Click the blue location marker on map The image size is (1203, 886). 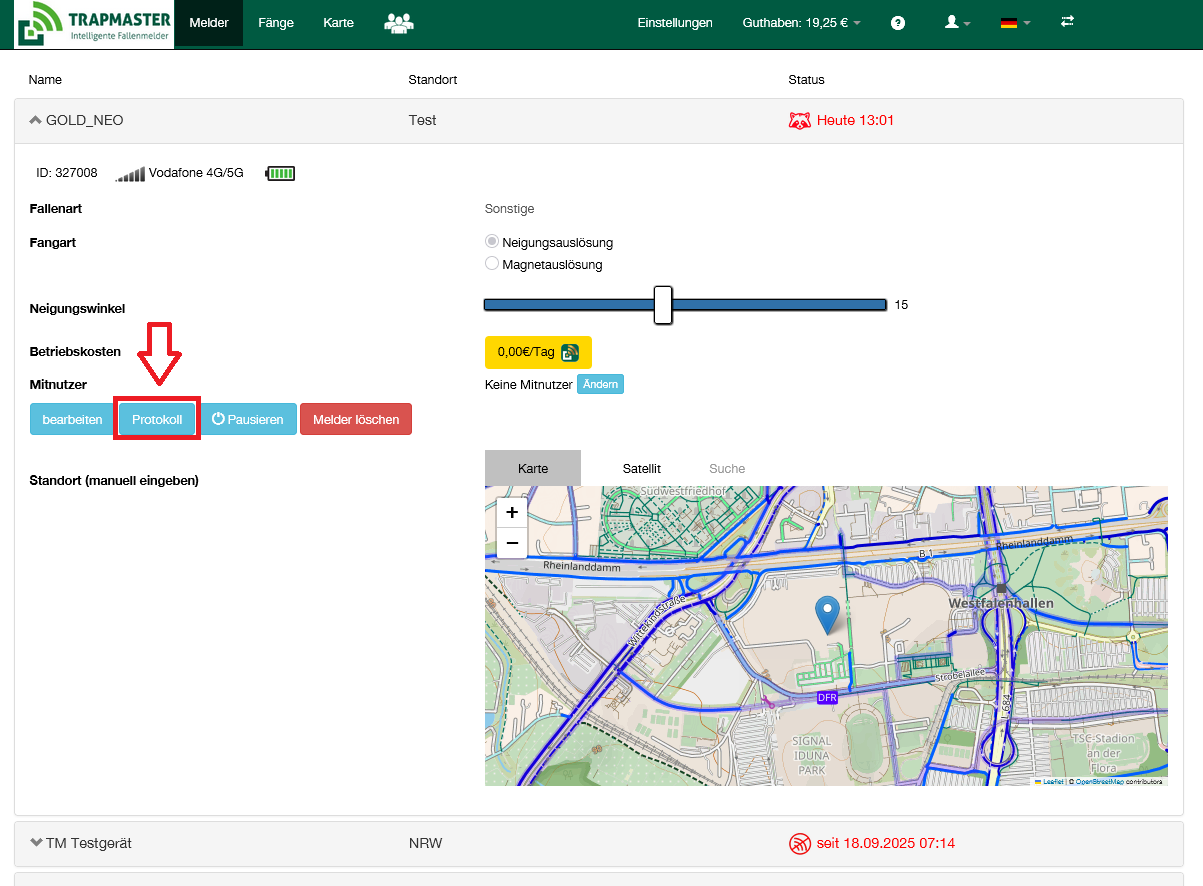(x=827, y=614)
